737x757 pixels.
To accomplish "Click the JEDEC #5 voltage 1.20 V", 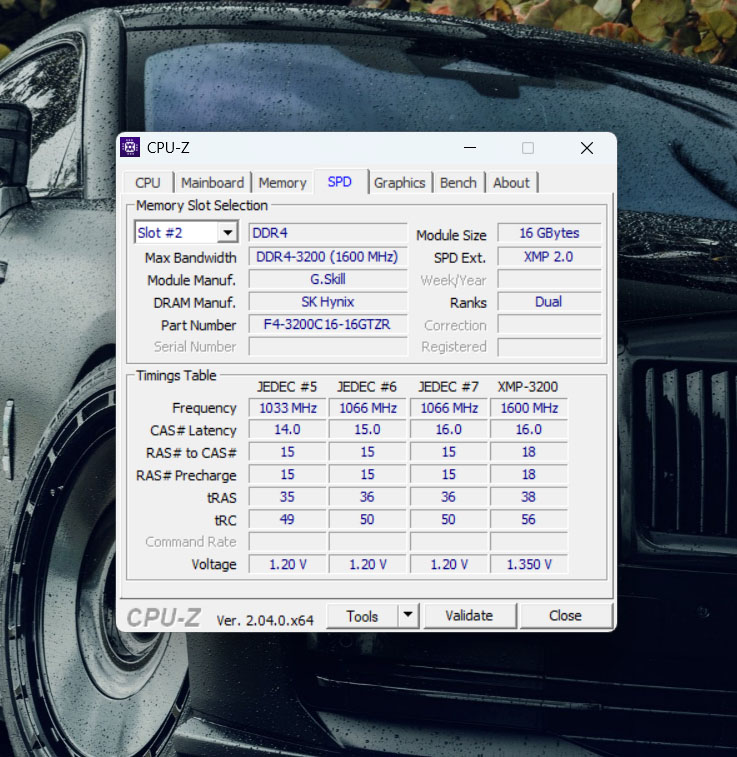I will [x=288, y=564].
